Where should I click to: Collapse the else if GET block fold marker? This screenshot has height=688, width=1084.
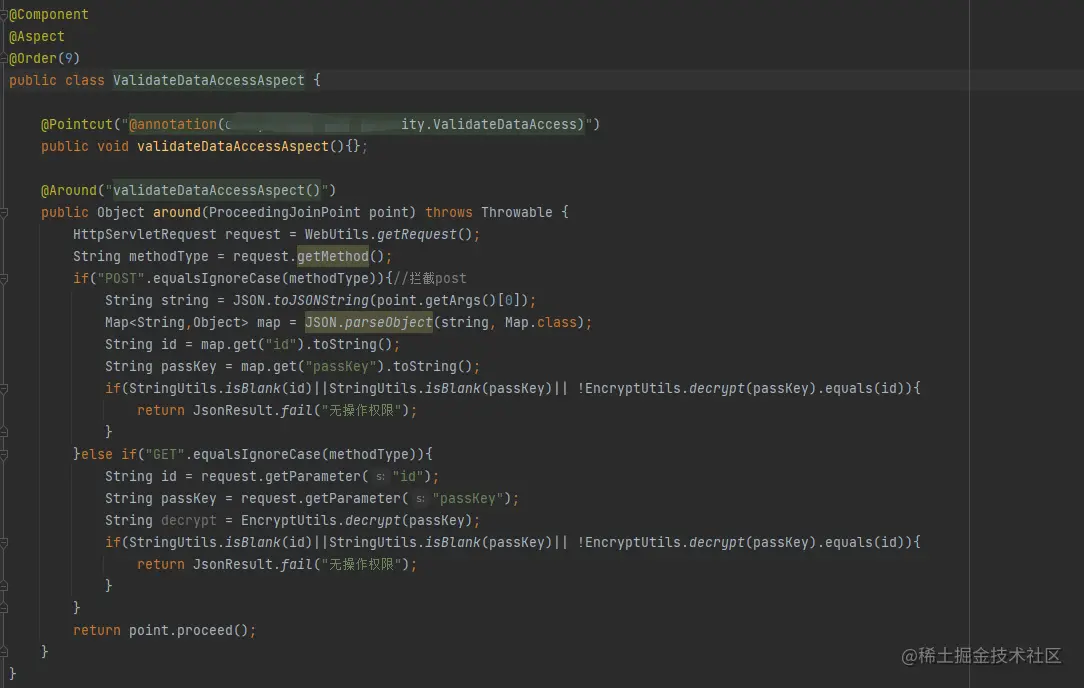tap(3, 454)
